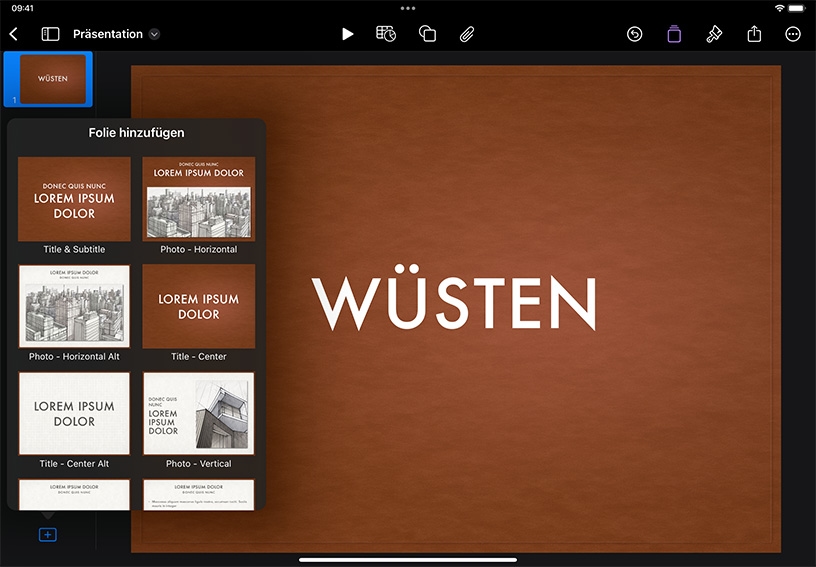The image size is (816, 567).
Task: Open the Präsentation title dropdown chevron
Action: (154, 34)
